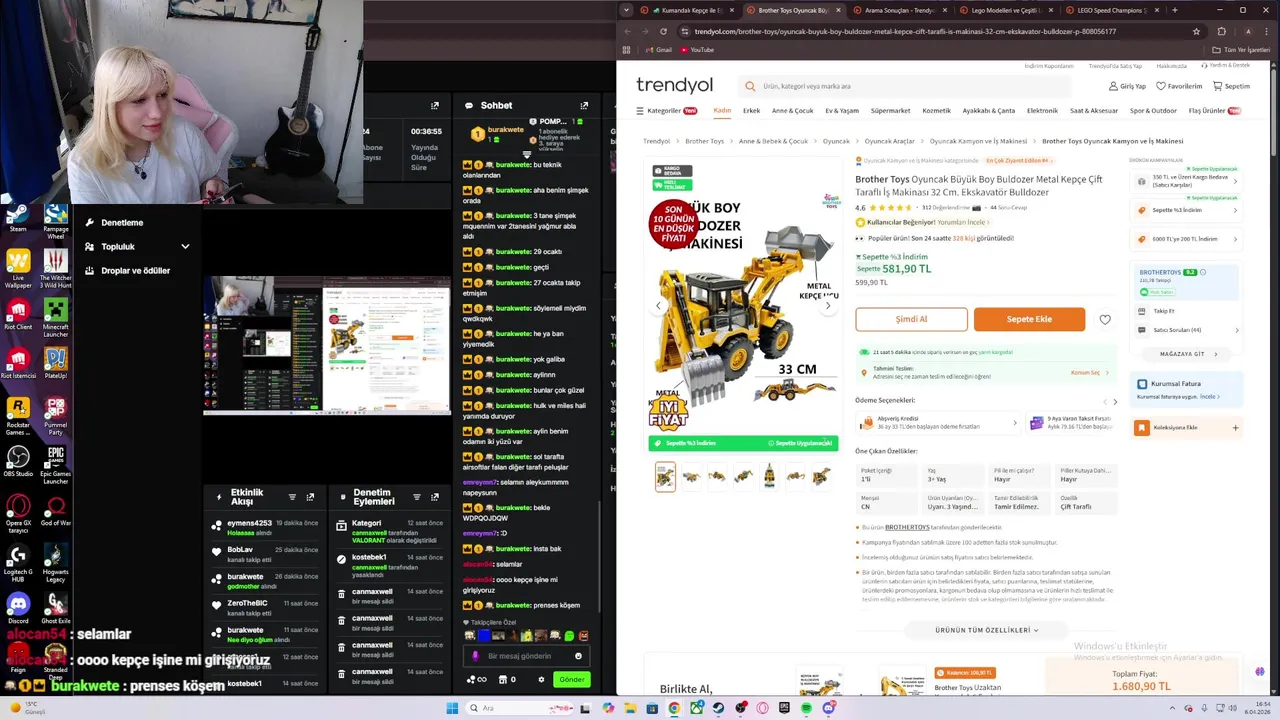Click Giriş Yap user login icon

[1127, 86]
